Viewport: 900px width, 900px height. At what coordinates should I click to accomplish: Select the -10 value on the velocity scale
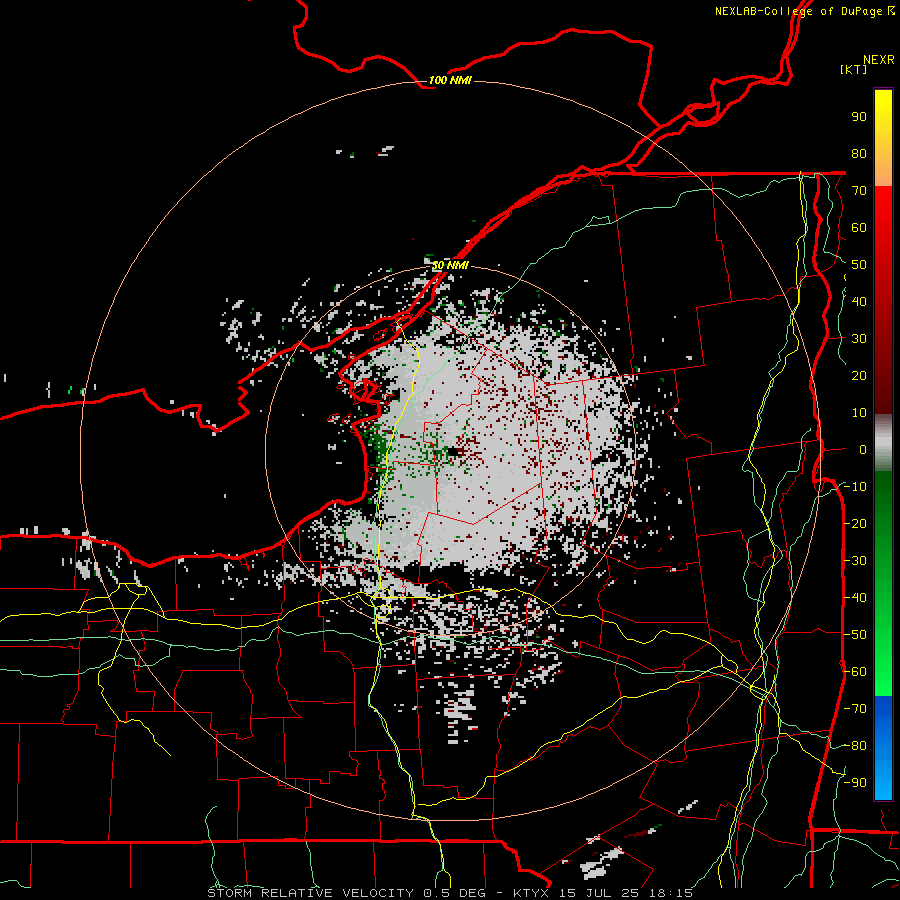[855, 487]
